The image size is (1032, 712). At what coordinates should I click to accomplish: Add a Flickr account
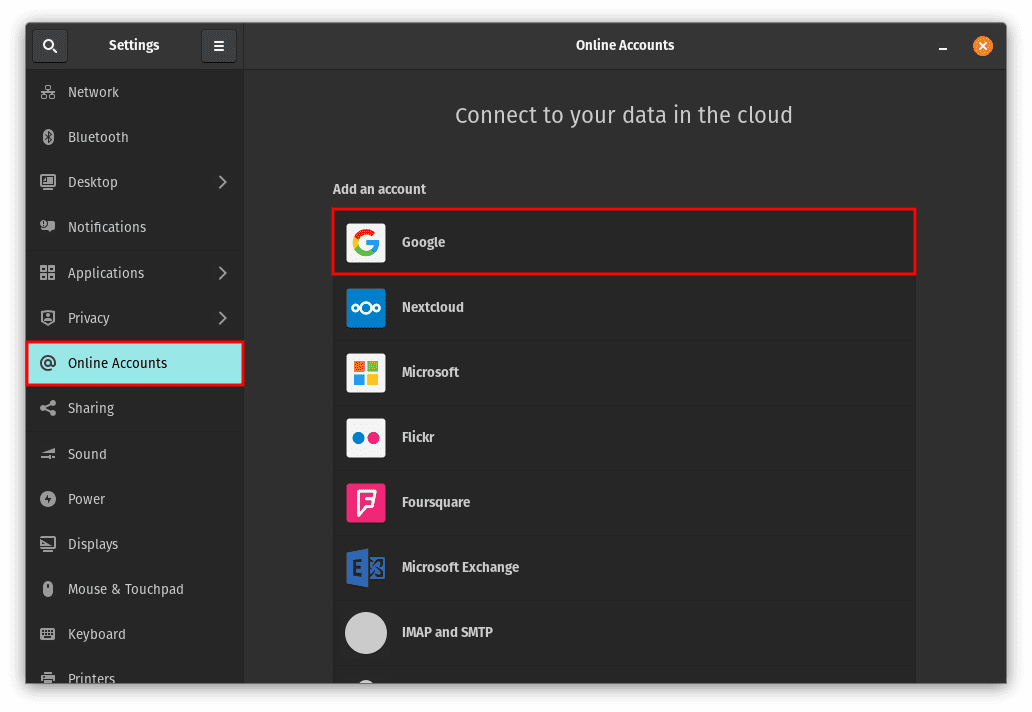pos(624,438)
